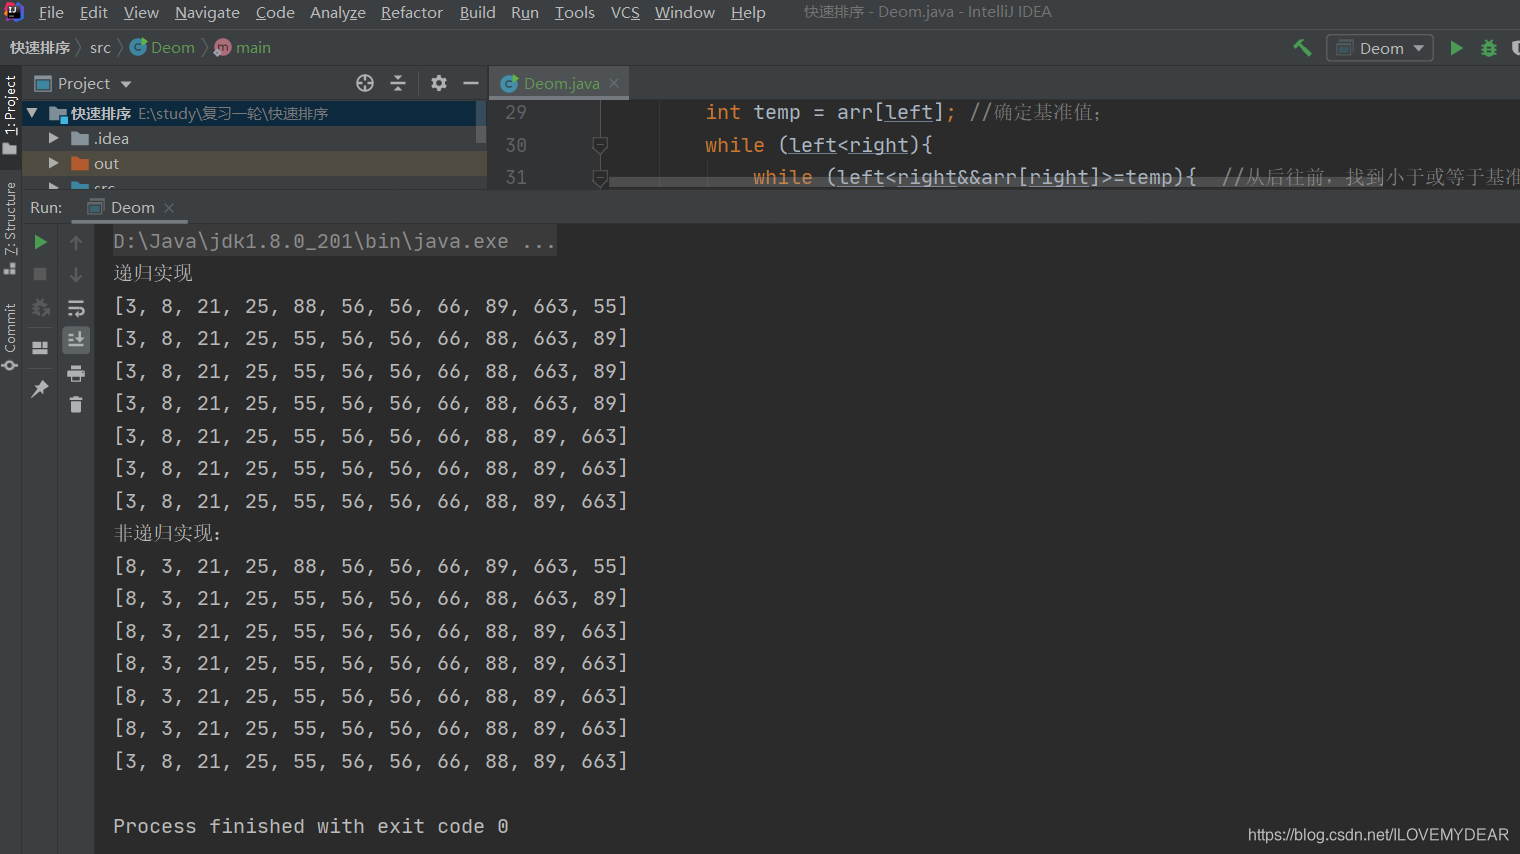The image size is (1520, 854).
Task: Click the java.exe command line in console
Action: pyautogui.click(x=334, y=241)
